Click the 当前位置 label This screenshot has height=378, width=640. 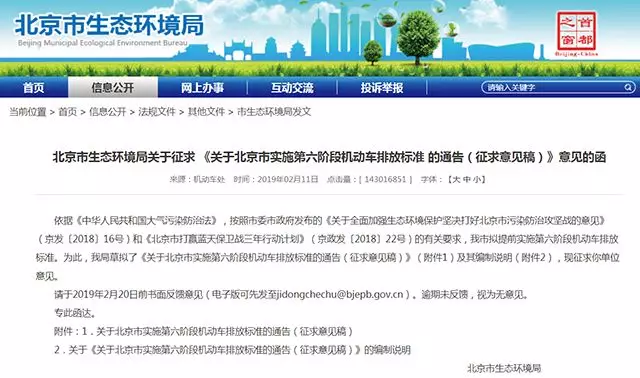pyautogui.click(x=28, y=111)
